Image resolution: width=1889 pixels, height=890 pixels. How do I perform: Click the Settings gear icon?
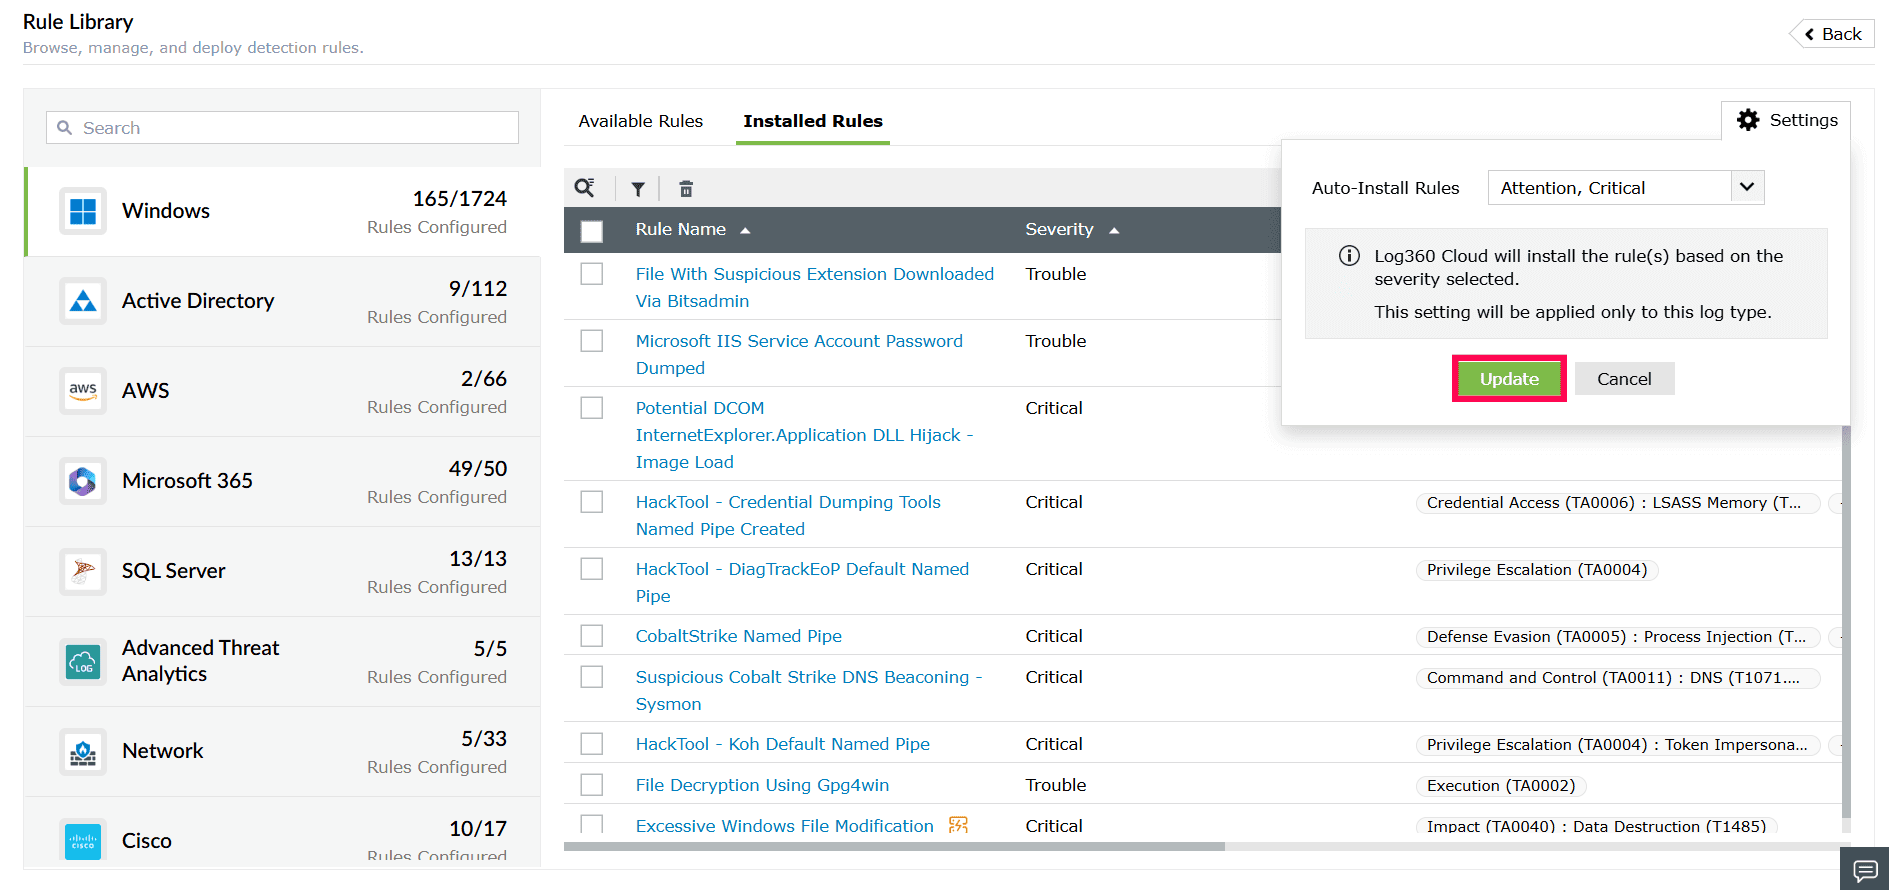[1748, 120]
